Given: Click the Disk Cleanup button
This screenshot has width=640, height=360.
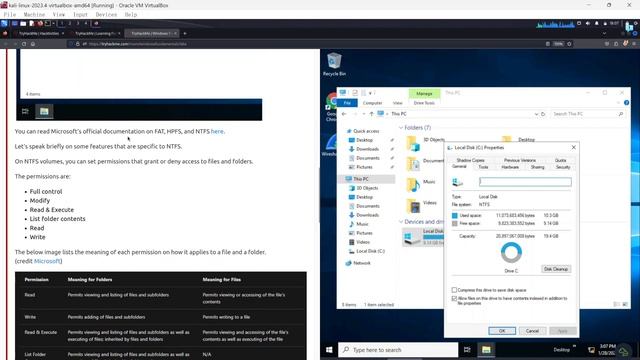Looking at the screenshot, I should point(556,269).
